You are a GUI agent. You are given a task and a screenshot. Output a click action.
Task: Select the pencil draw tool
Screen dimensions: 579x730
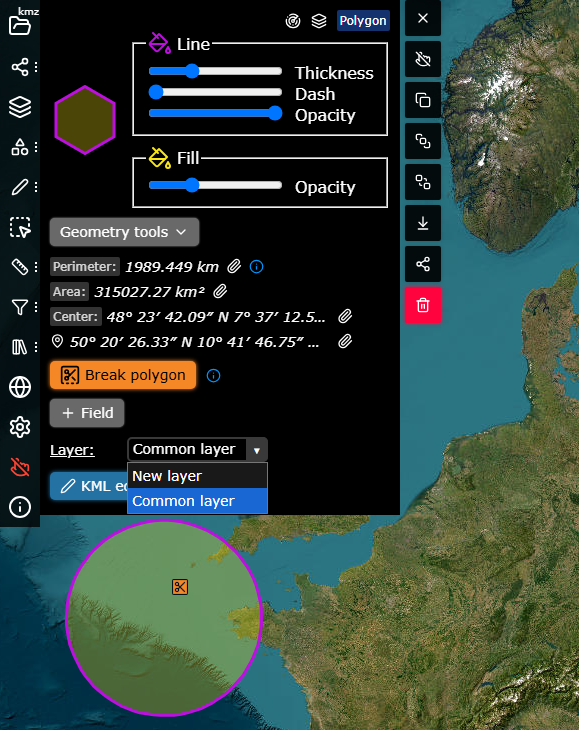coord(20,187)
